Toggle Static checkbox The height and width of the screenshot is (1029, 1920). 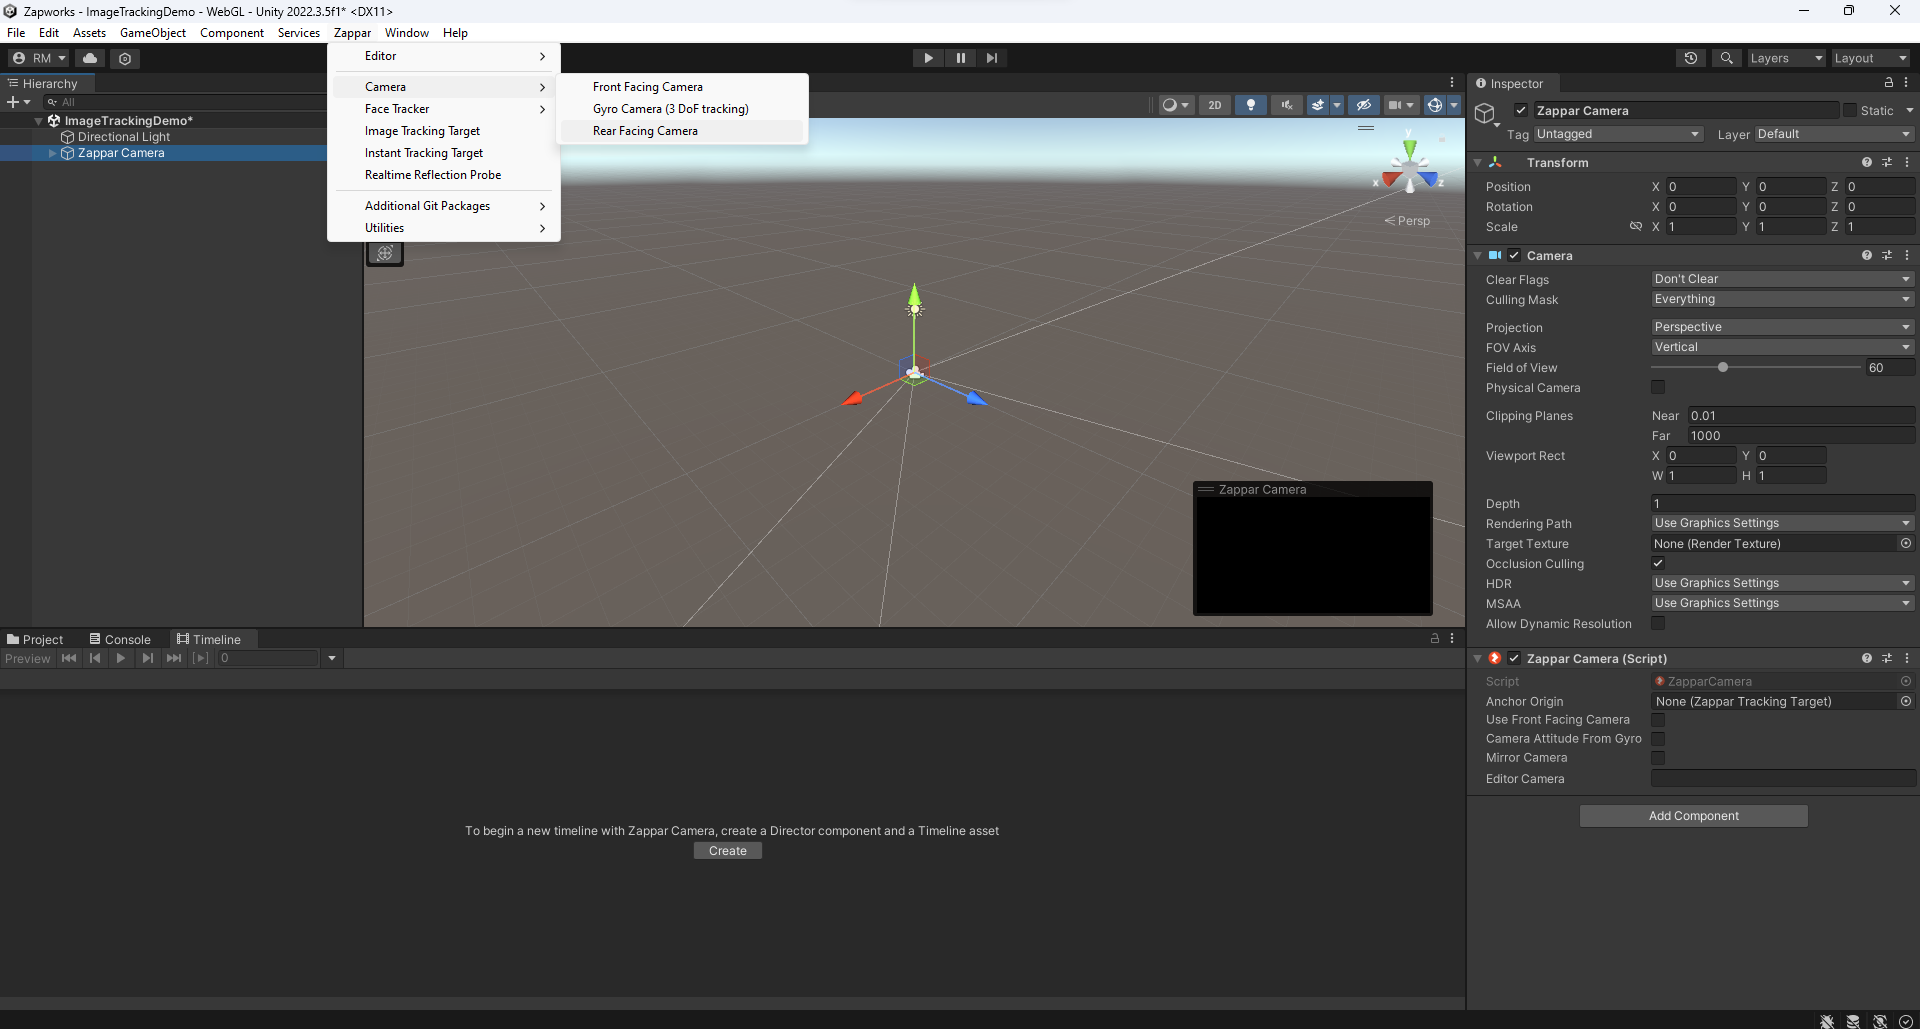point(1850,110)
